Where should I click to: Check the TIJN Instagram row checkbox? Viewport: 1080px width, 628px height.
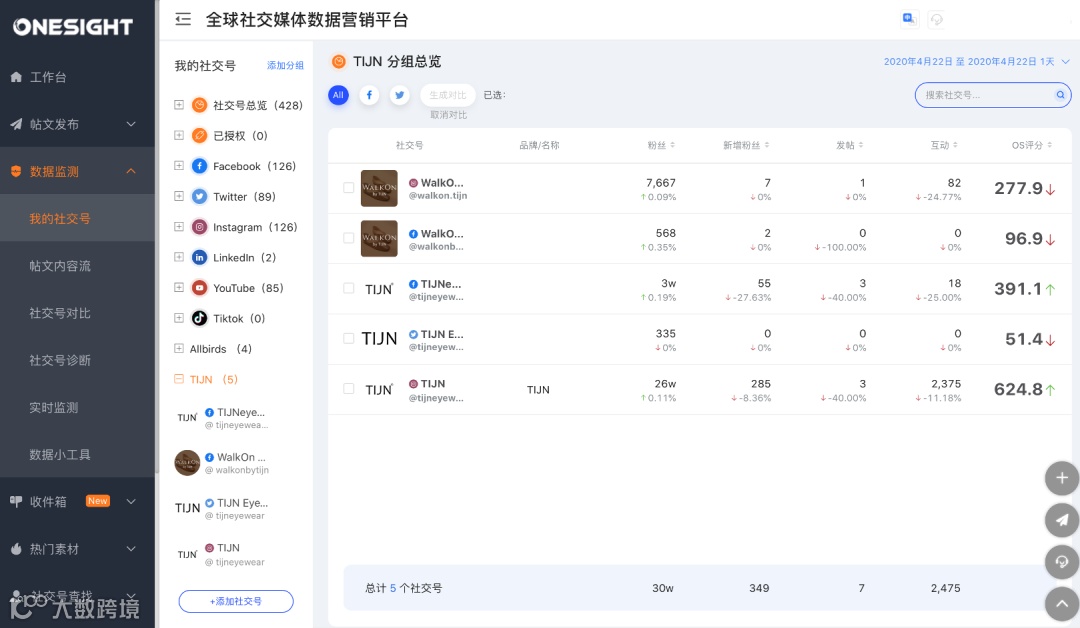pos(349,388)
